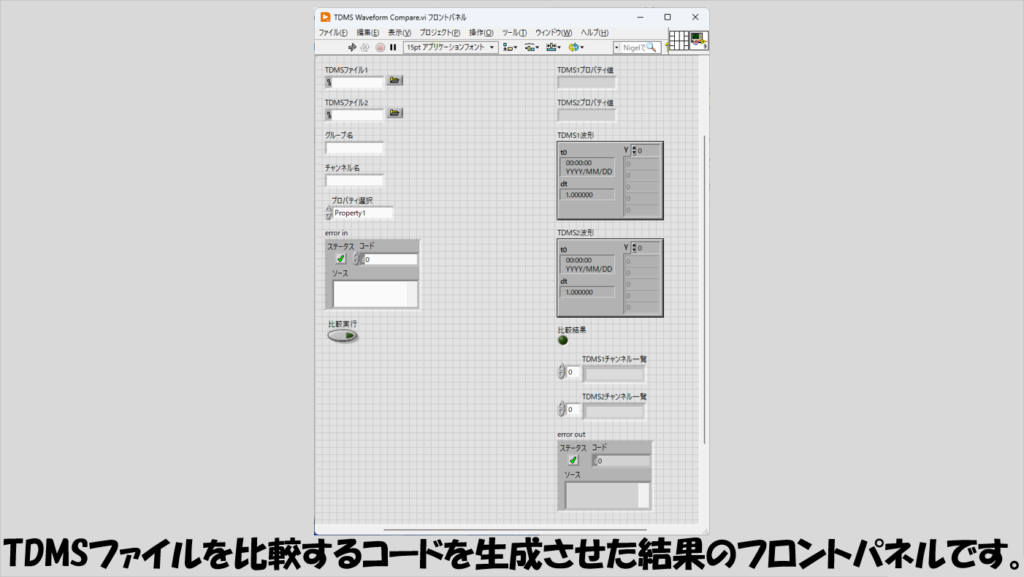
Task: Click the TDMS1波形 Y array index stepper
Action: point(633,151)
